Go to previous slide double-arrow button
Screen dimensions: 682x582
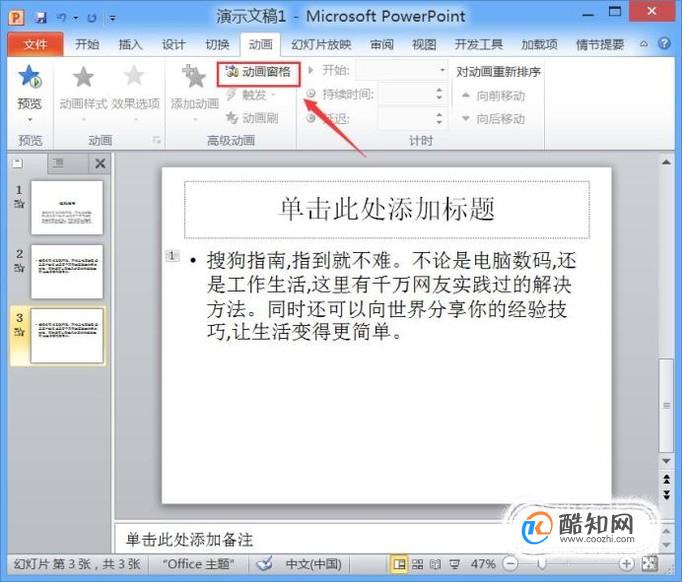(x=666, y=479)
